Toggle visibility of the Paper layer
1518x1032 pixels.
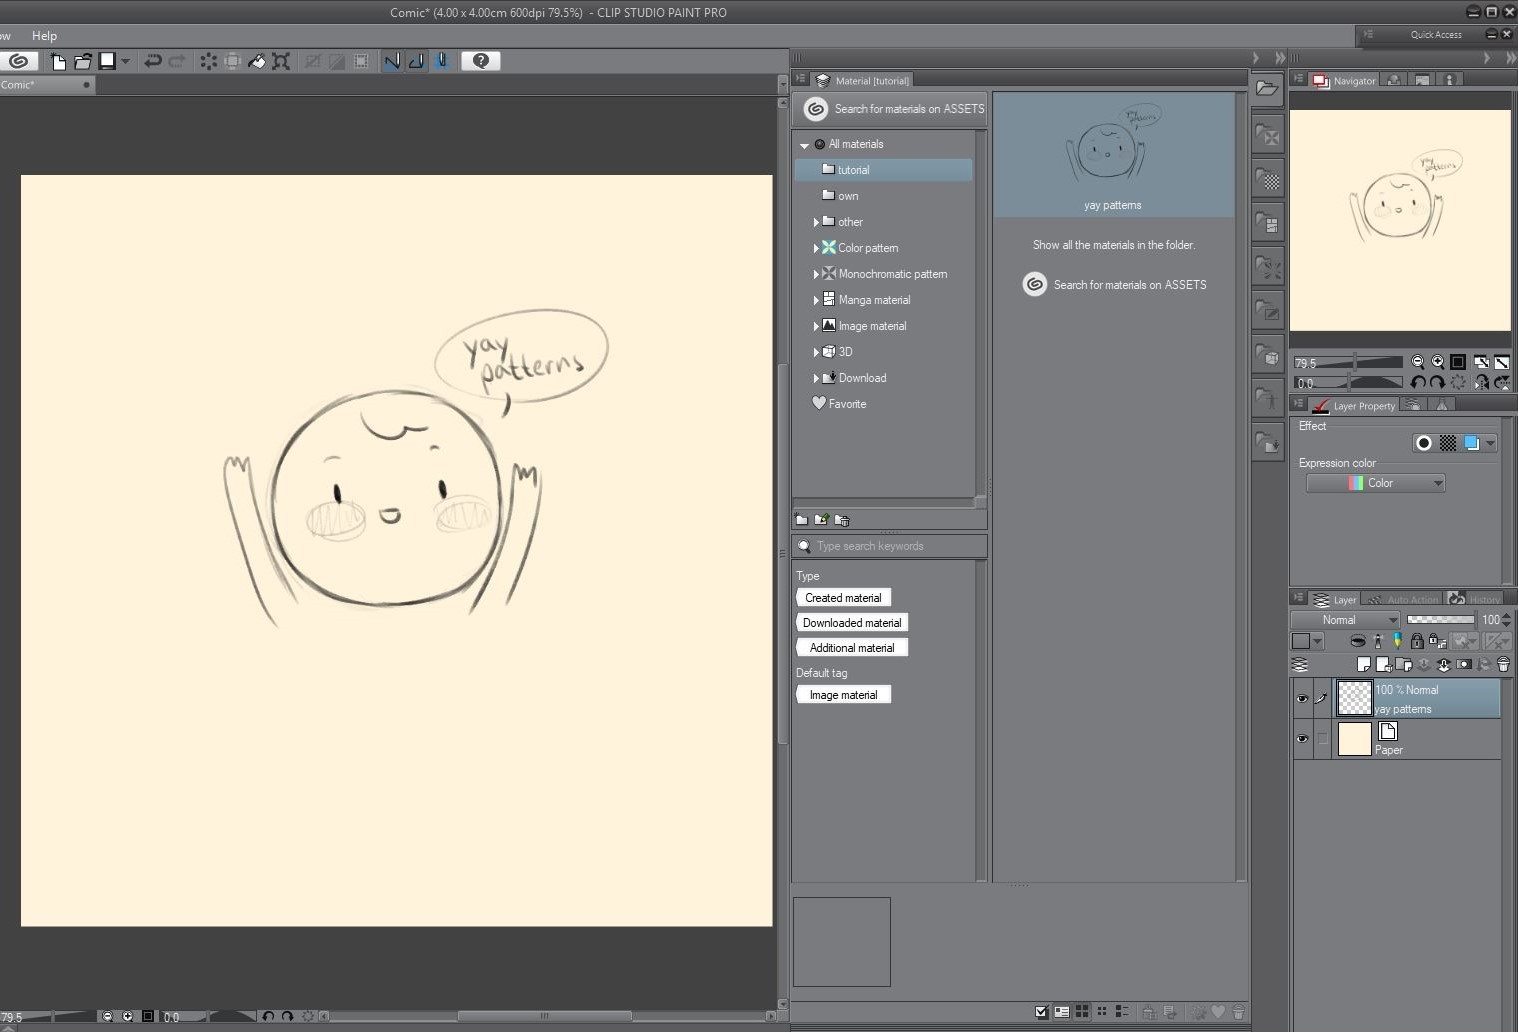(x=1302, y=739)
